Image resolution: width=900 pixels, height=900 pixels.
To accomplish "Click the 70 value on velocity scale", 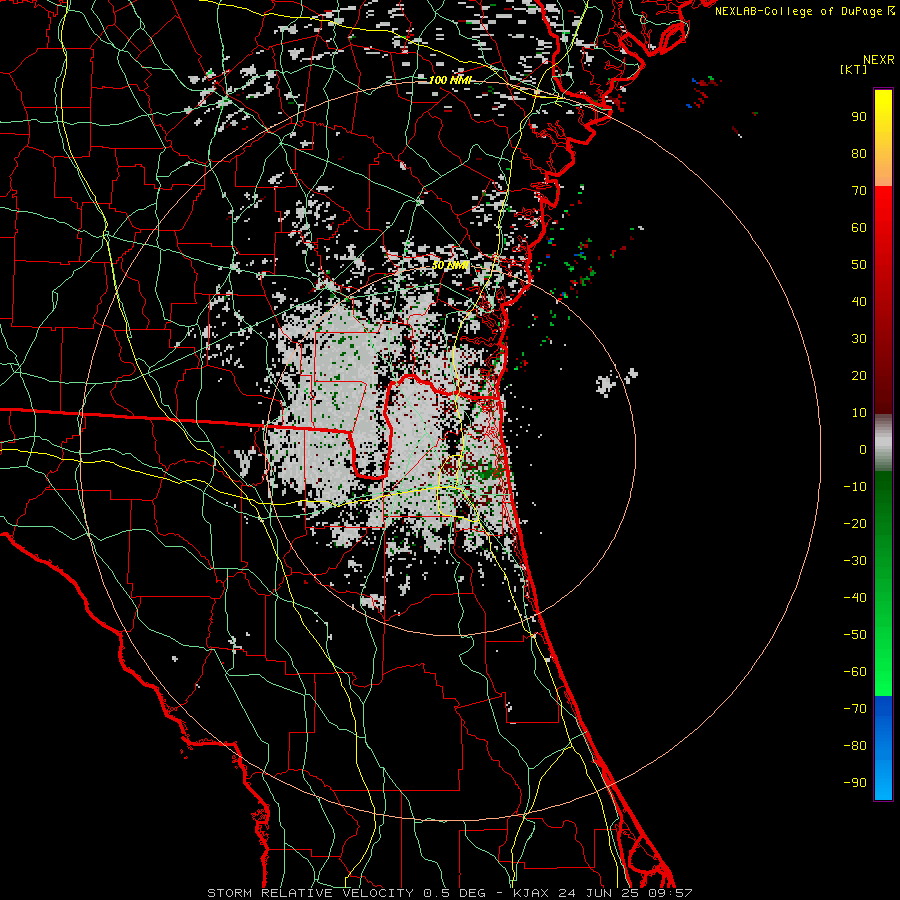I will pyautogui.click(x=859, y=191).
